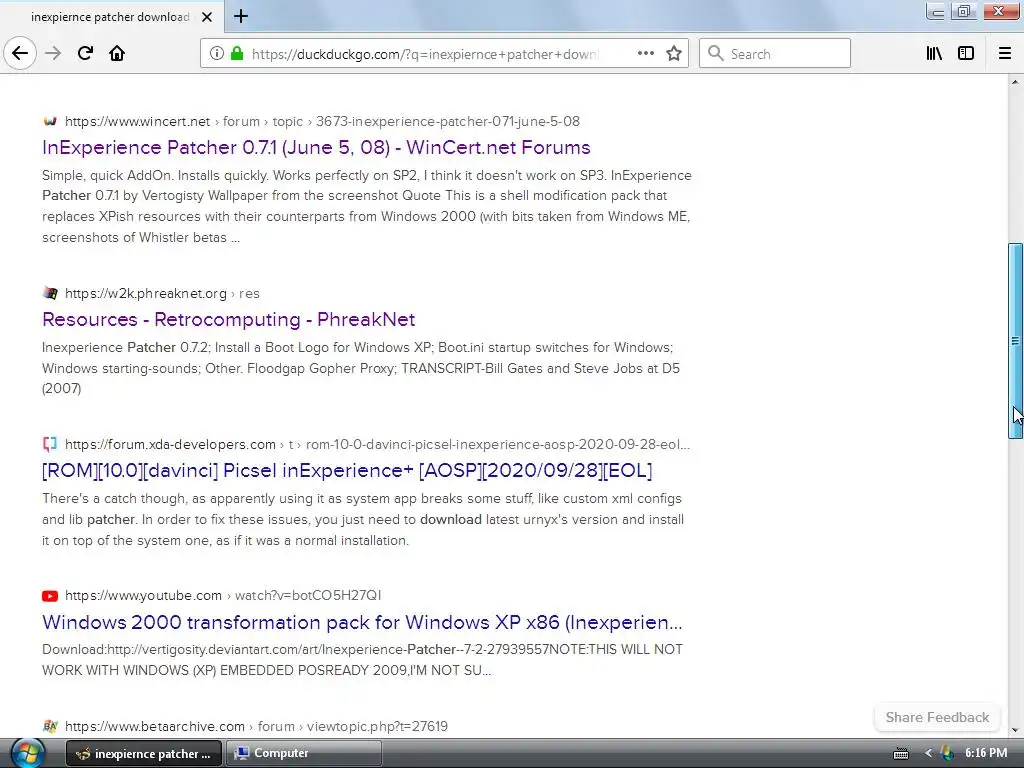The height and width of the screenshot is (768, 1024).
Task: Click the XDA developers favicon icon
Action: pyautogui.click(x=50, y=445)
